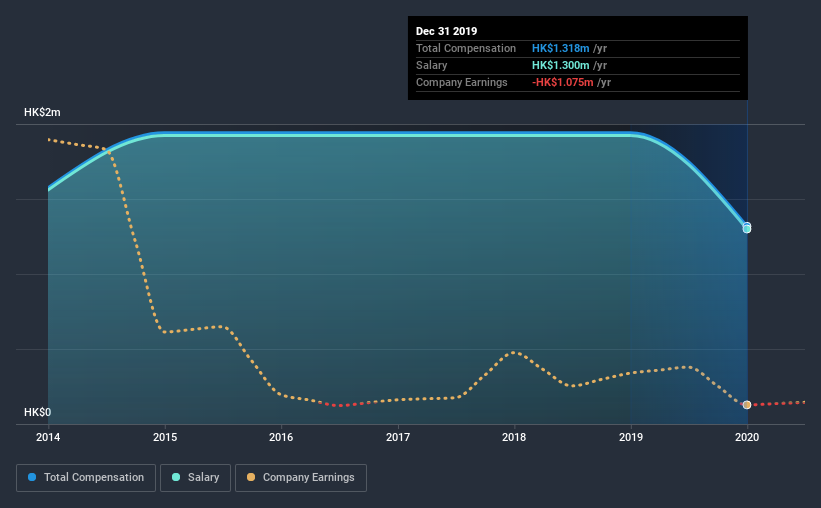
Task: Click the Total Compensation row label in tooltip
Action: pyautogui.click(x=466, y=48)
